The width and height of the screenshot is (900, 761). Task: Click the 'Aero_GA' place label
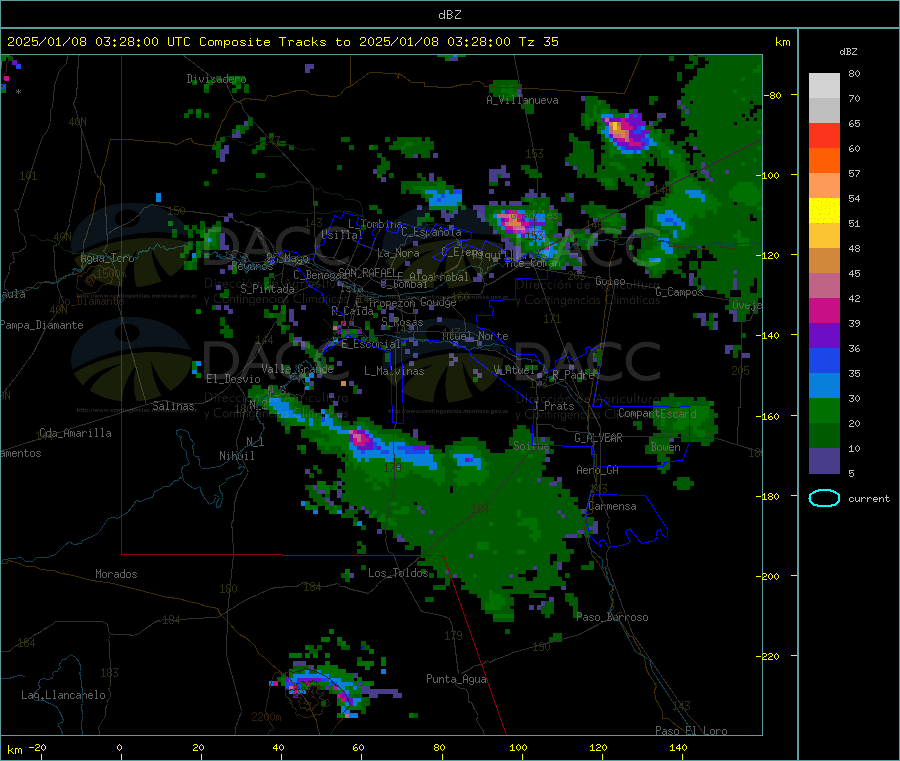[598, 470]
